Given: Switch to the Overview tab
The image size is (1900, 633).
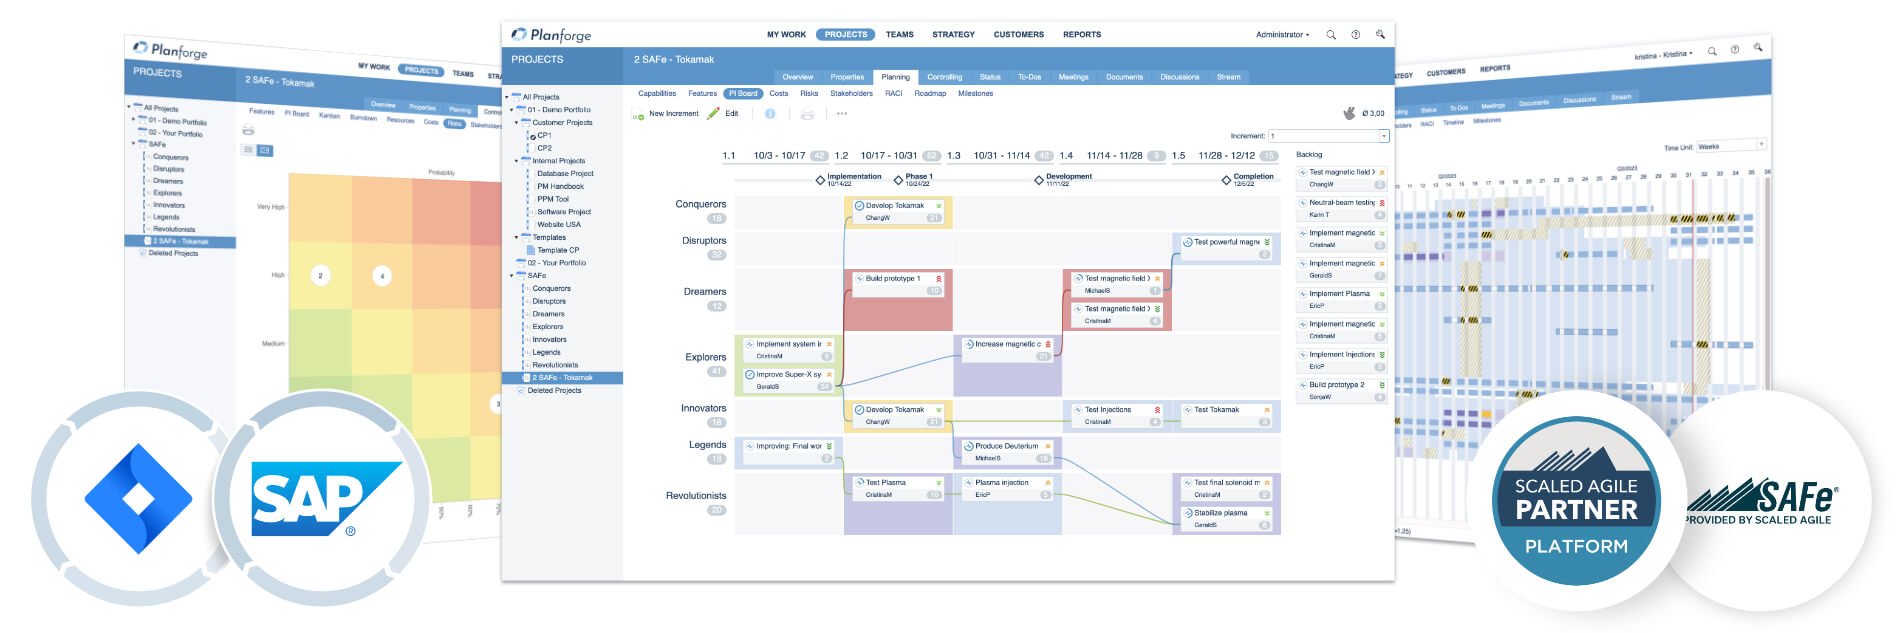Looking at the screenshot, I should [x=797, y=77].
